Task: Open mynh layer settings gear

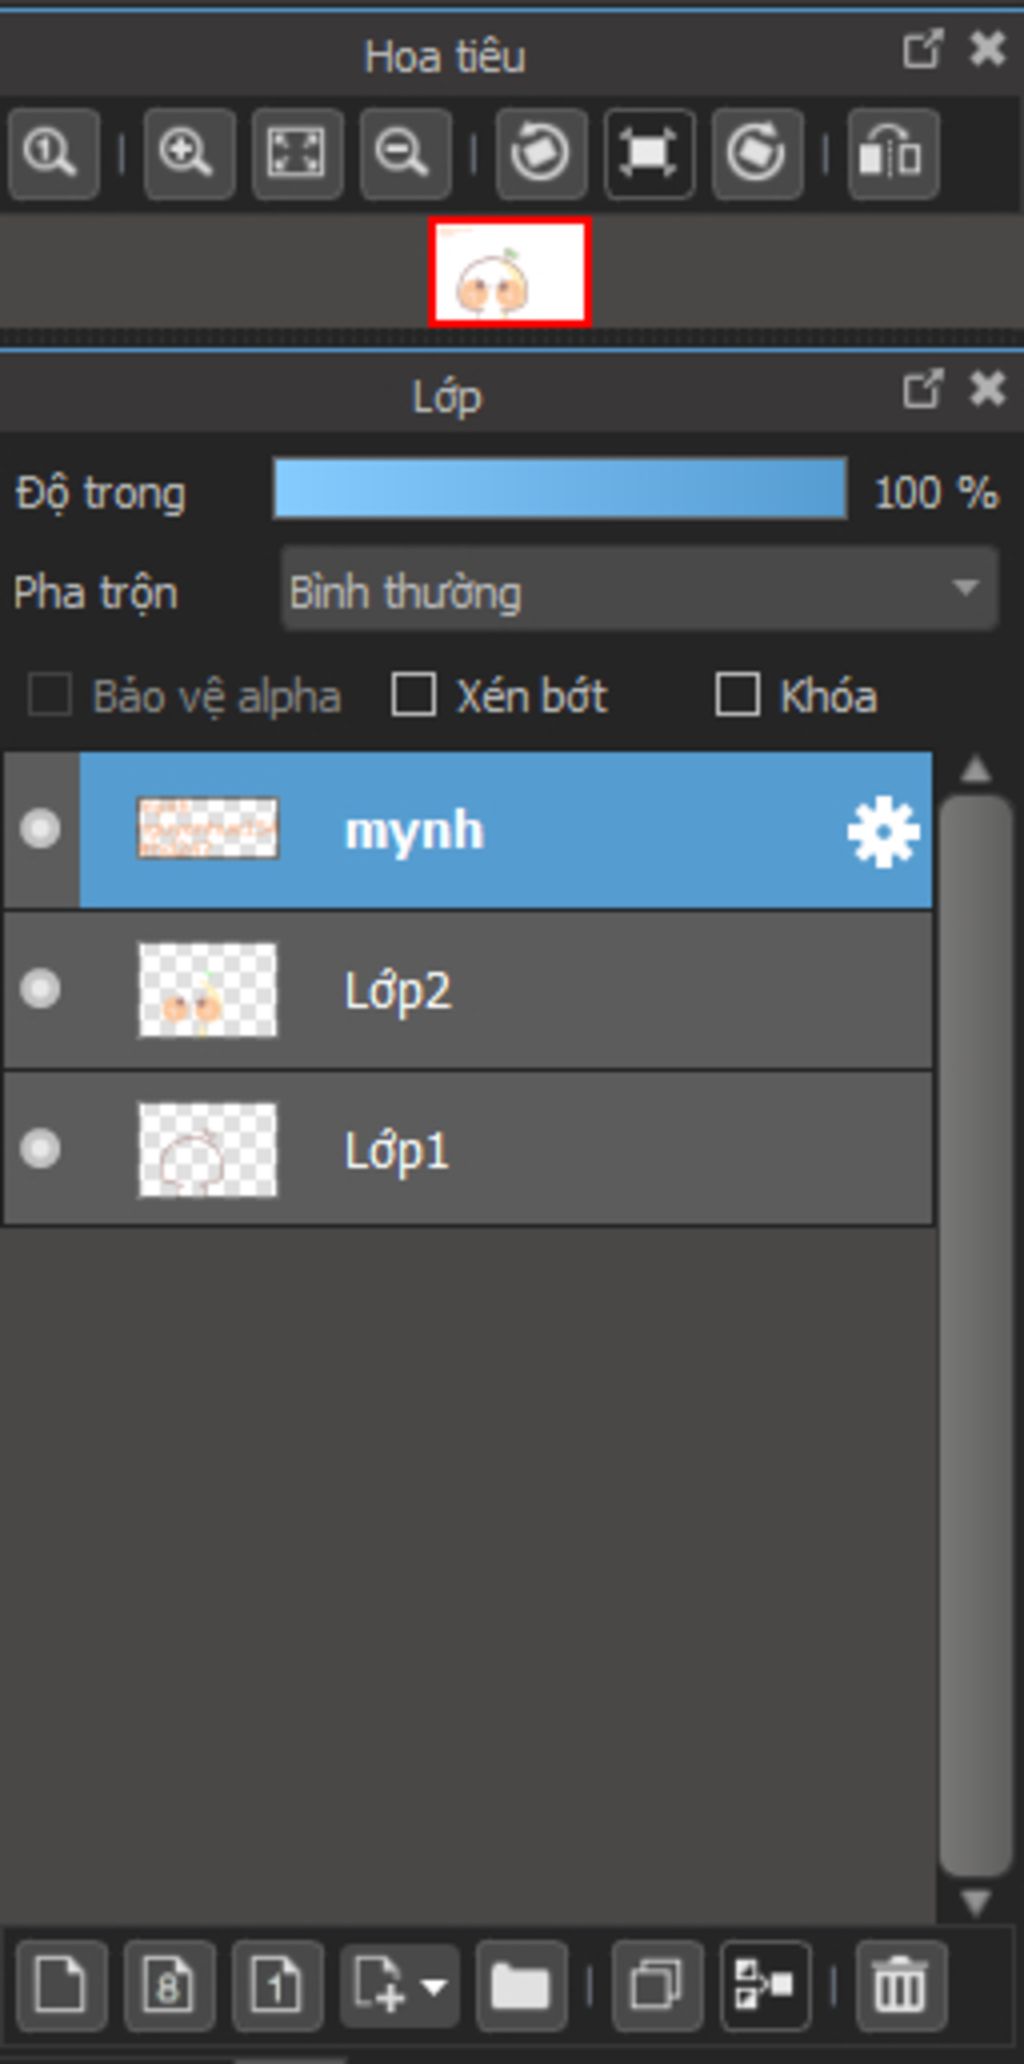Action: tap(883, 831)
